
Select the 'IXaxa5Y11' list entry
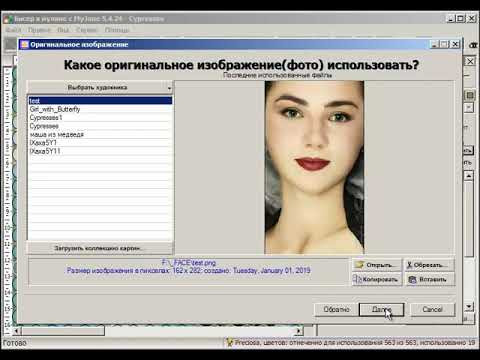tap(100, 151)
